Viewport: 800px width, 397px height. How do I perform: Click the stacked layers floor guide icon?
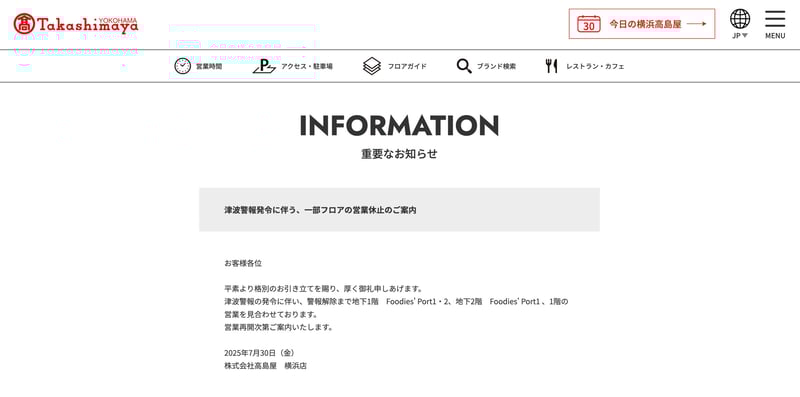tap(372, 66)
